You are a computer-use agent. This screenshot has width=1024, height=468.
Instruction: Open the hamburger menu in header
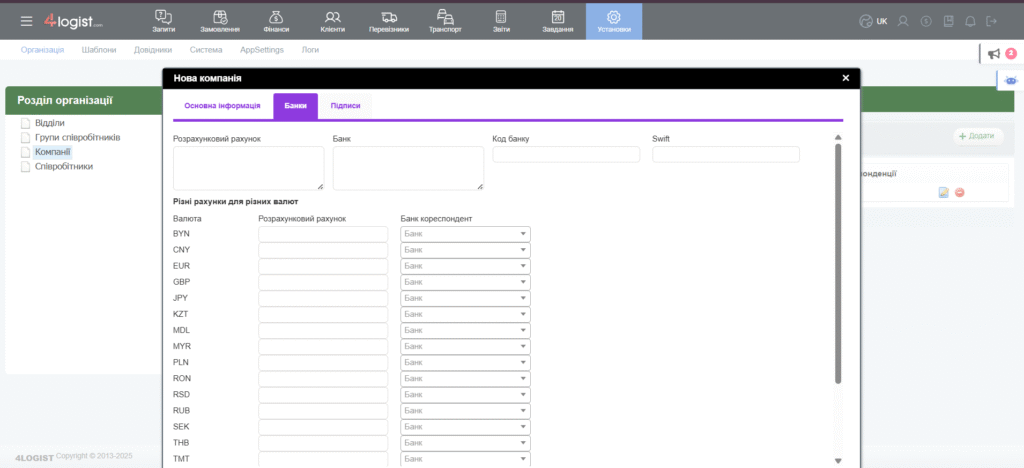(26, 21)
